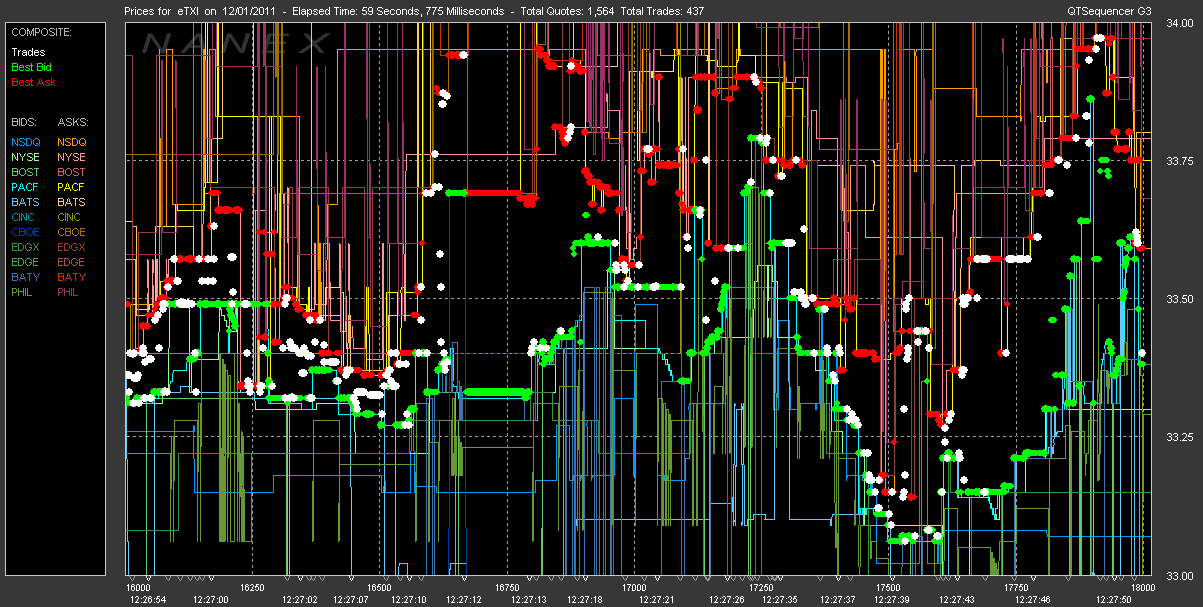Image resolution: width=1203 pixels, height=607 pixels.
Task: Click the 12:27:07 time label
Action: [x=351, y=599]
